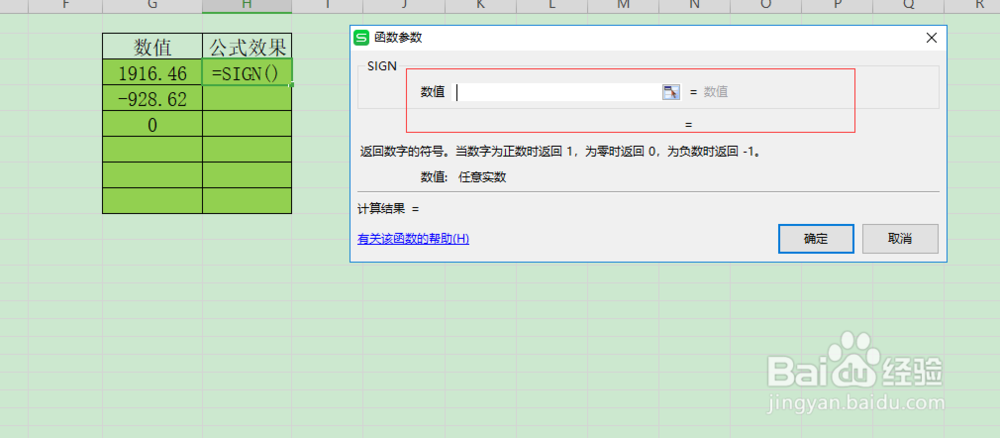Screen dimensions: 1000x438
Task: Select column F header
Action: click(x=65, y=6)
